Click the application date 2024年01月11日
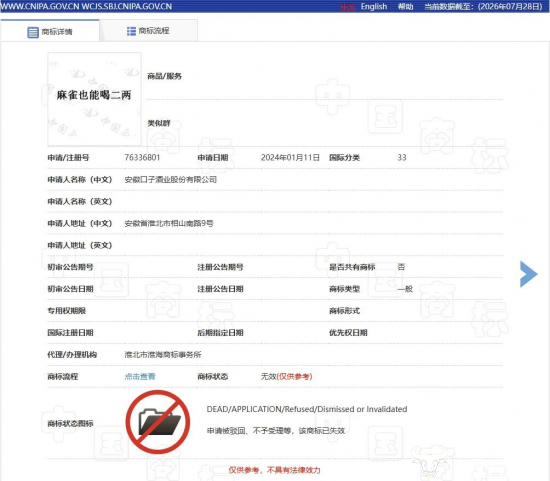 290,158
